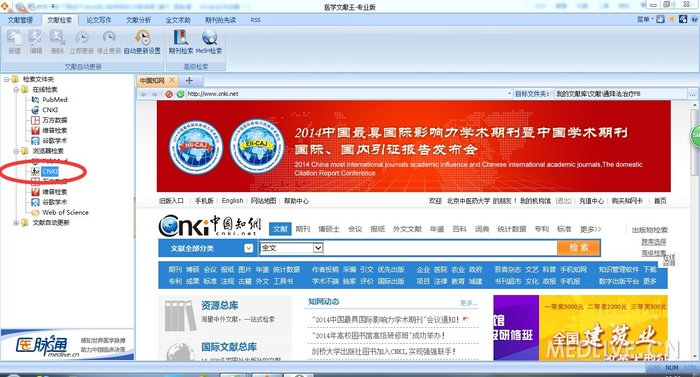Open the 菜单 menu at top right

pos(644,19)
